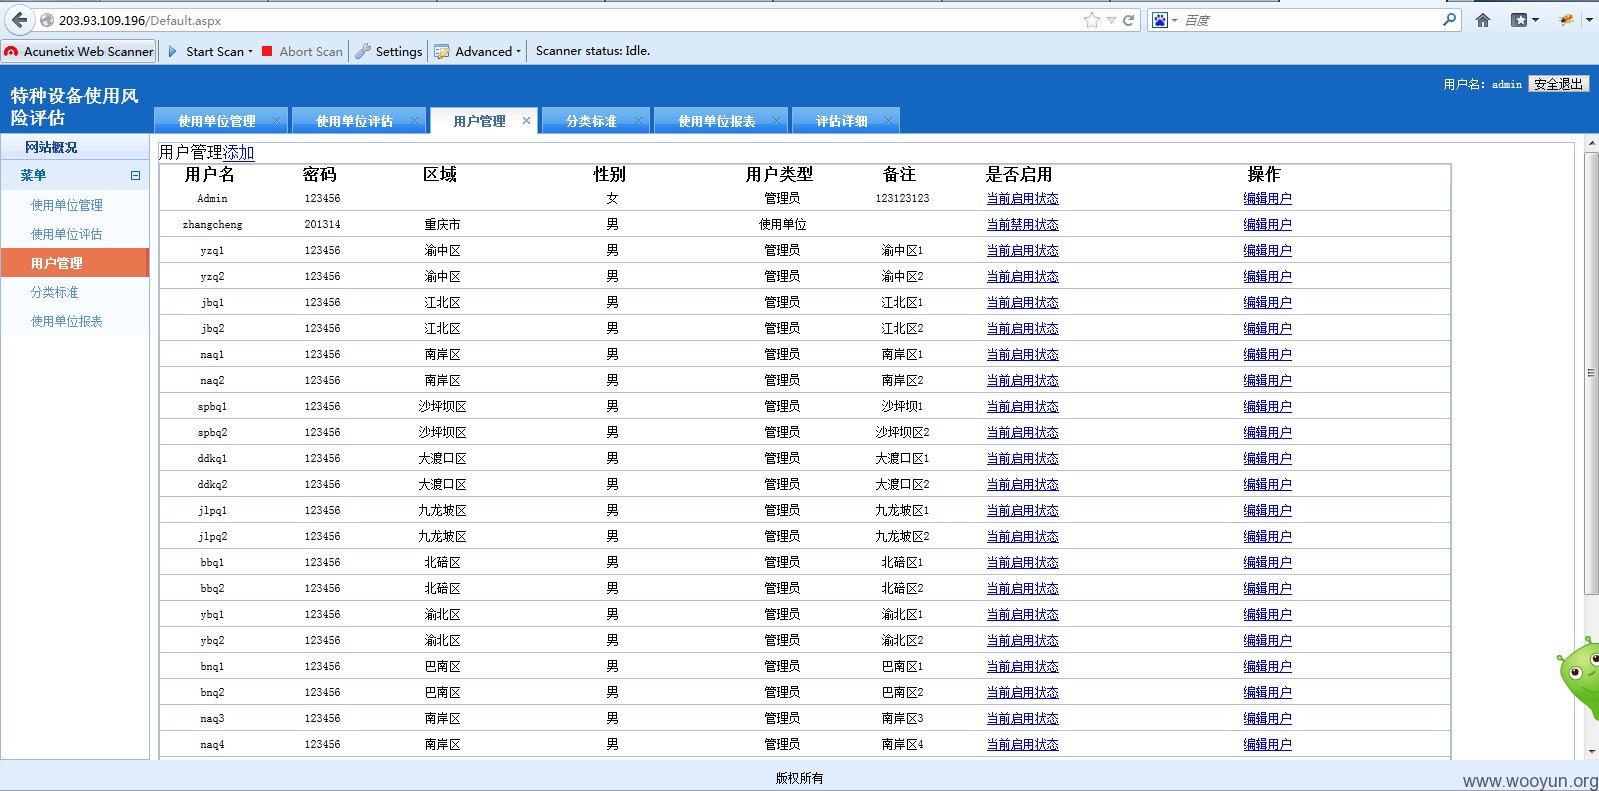Click the red Abort Scan button
The image size is (1599, 791).
[x=302, y=51]
